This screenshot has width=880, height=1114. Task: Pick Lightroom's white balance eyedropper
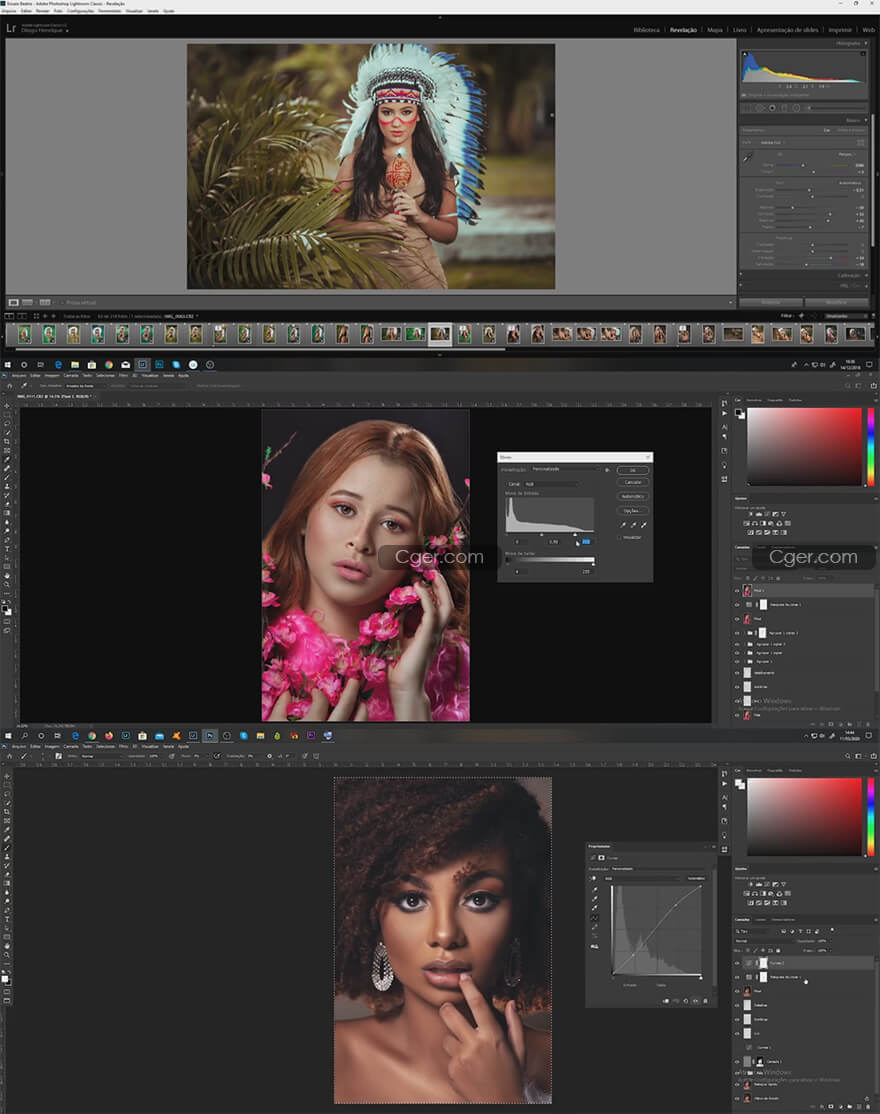coord(747,158)
